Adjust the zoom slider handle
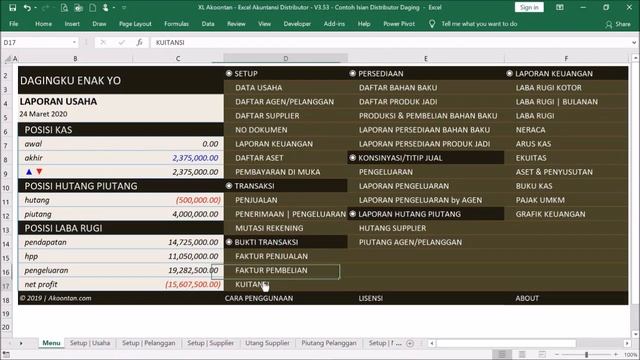The width and height of the screenshot is (640, 360). pyautogui.click(x=586, y=355)
